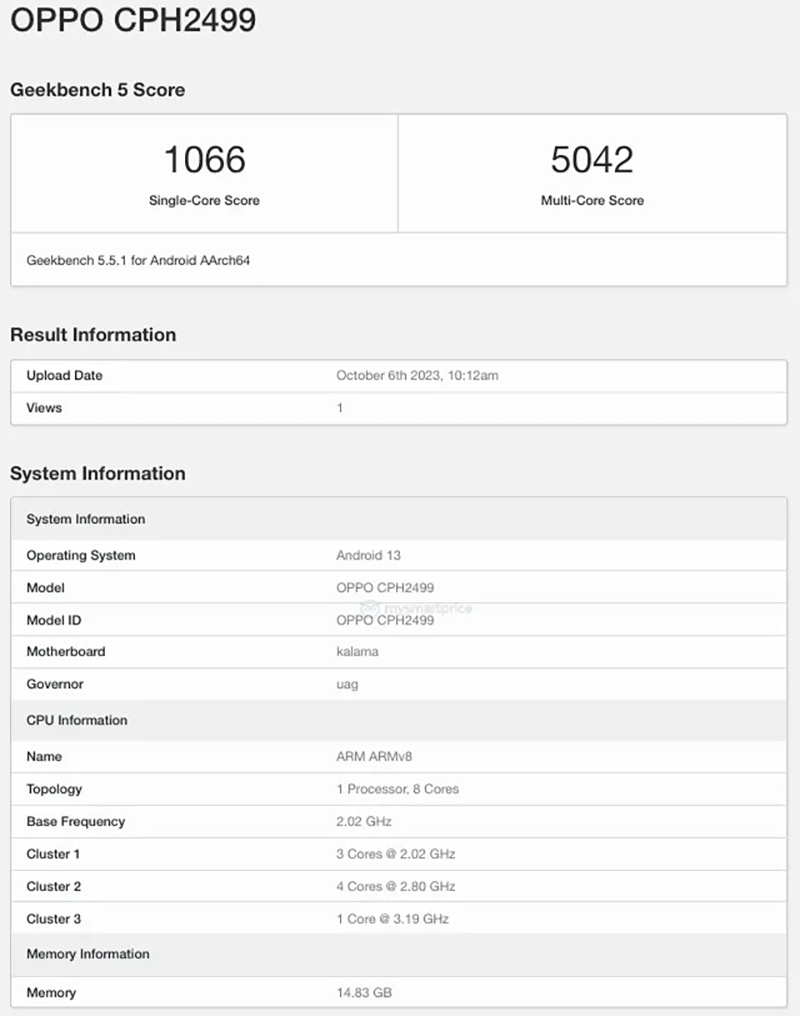This screenshot has width=800, height=1016.
Task: Select the Topology 1 Processor 8 Cores row
Action: point(398,789)
